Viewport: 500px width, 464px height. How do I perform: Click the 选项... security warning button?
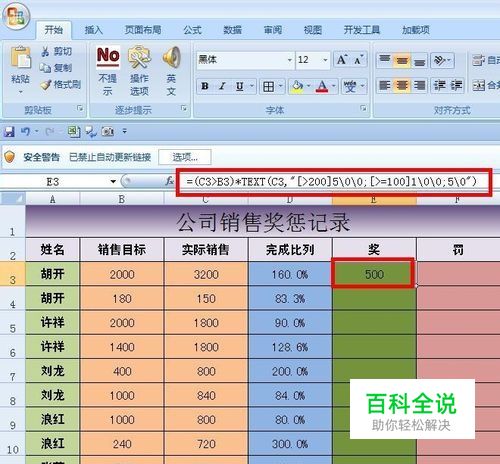185,157
